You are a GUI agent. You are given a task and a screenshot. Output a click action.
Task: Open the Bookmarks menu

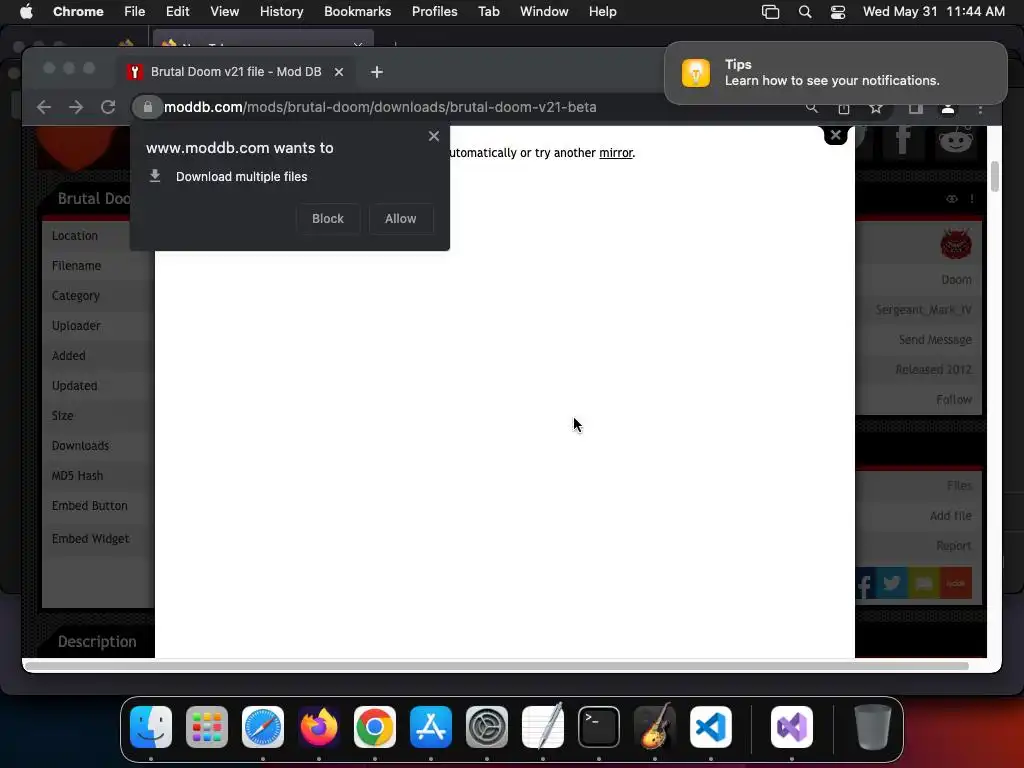357,11
